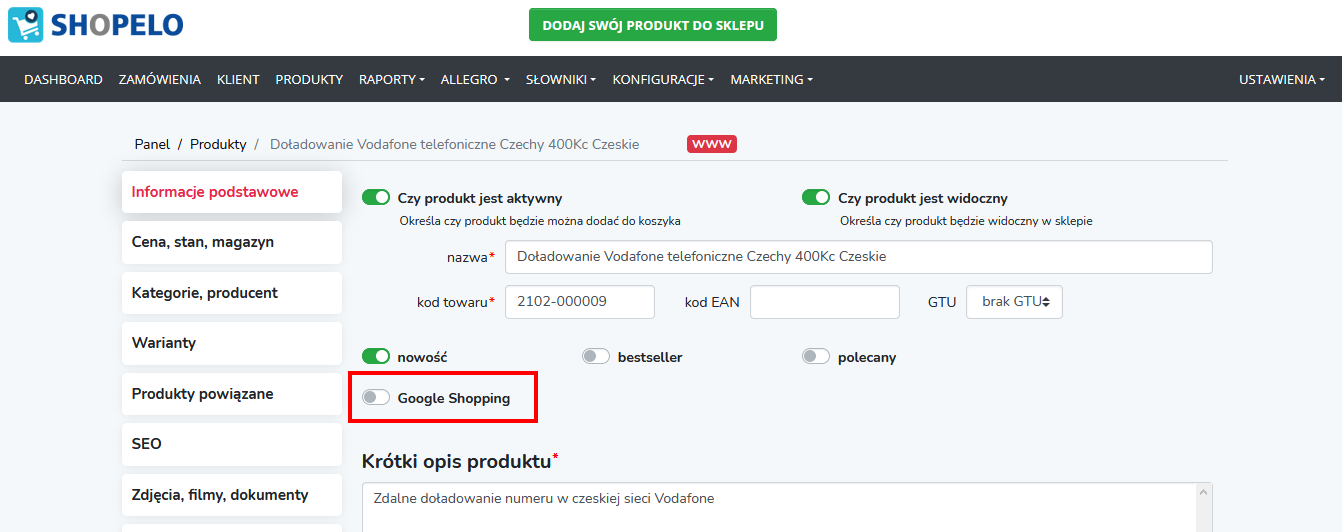Click 'Określa czy produkt będzie widoczny w sklepie'
1342x532 pixels.
click(x=966, y=221)
